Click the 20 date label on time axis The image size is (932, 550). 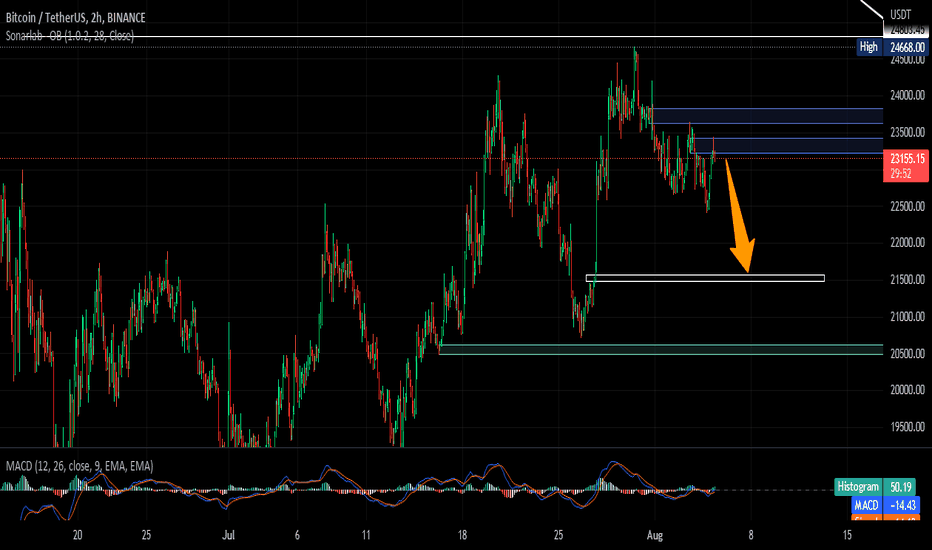77,535
